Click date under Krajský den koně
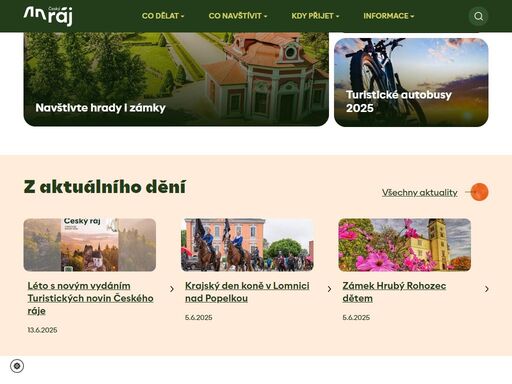Image resolution: width=512 pixels, height=384 pixels. (198, 317)
